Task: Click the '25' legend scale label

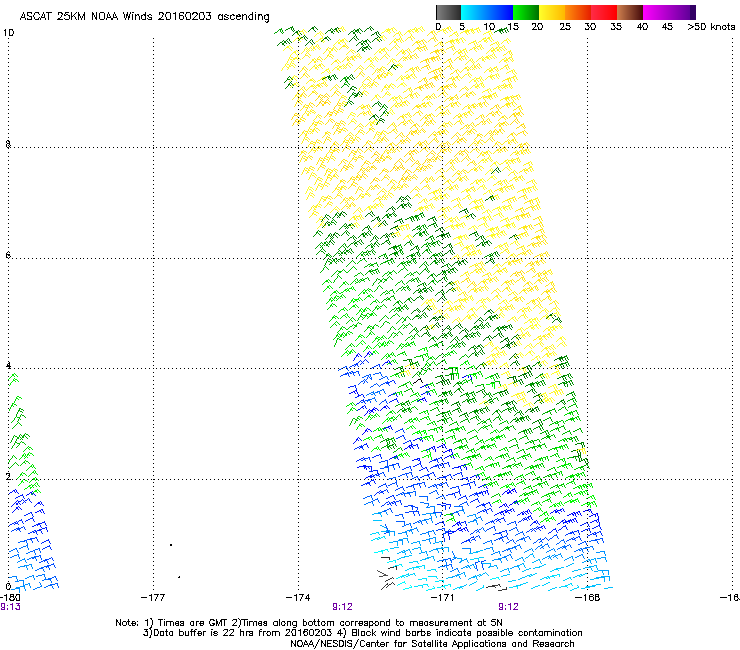Action: (x=565, y=27)
